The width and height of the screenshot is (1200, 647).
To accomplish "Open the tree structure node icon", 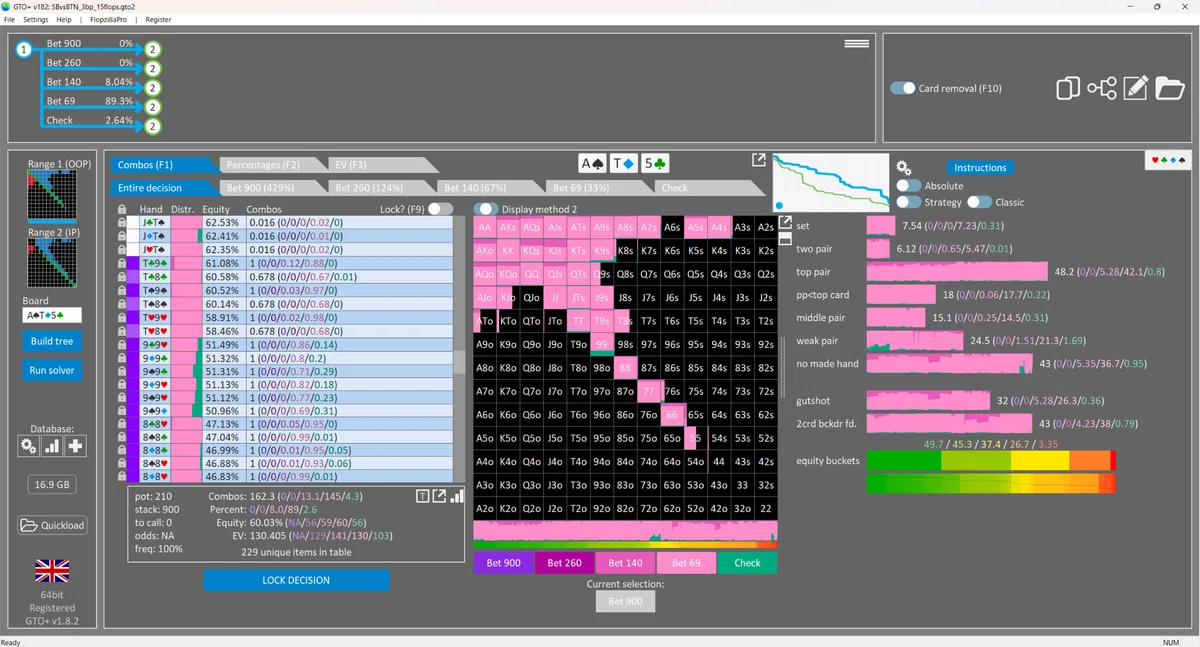I will 1102,88.
